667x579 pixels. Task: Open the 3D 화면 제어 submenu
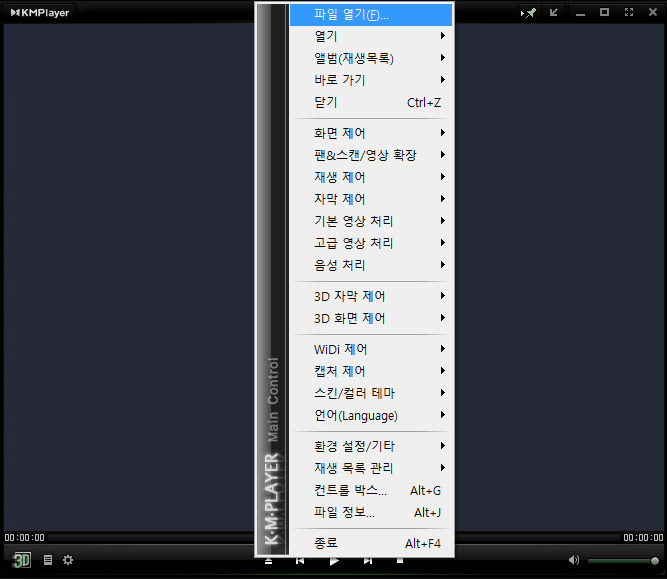(x=371, y=318)
